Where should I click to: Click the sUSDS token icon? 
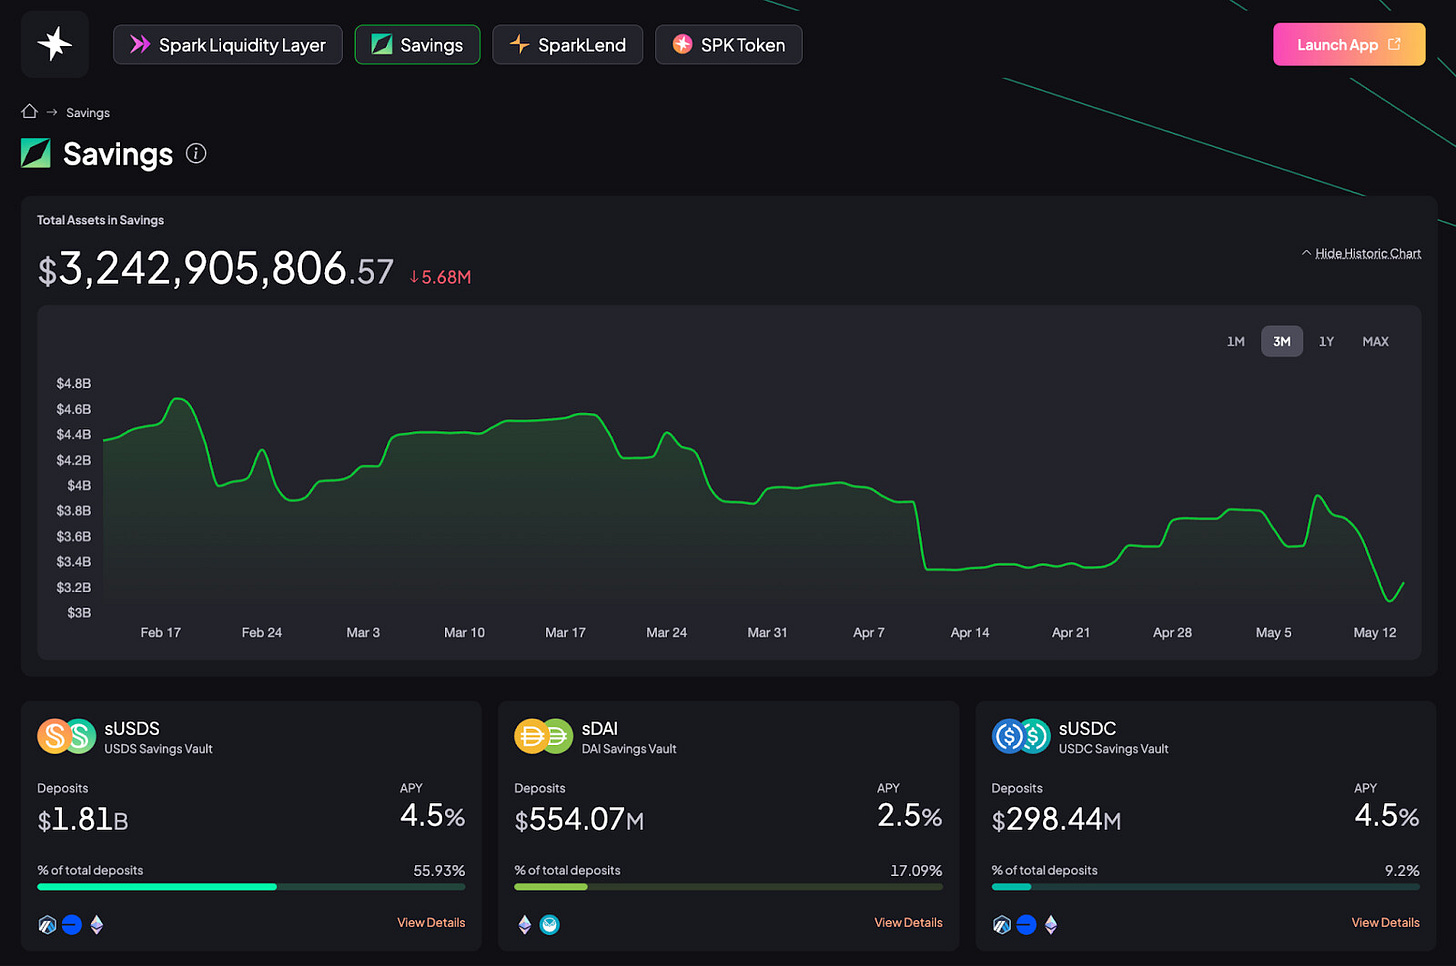(x=67, y=737)
